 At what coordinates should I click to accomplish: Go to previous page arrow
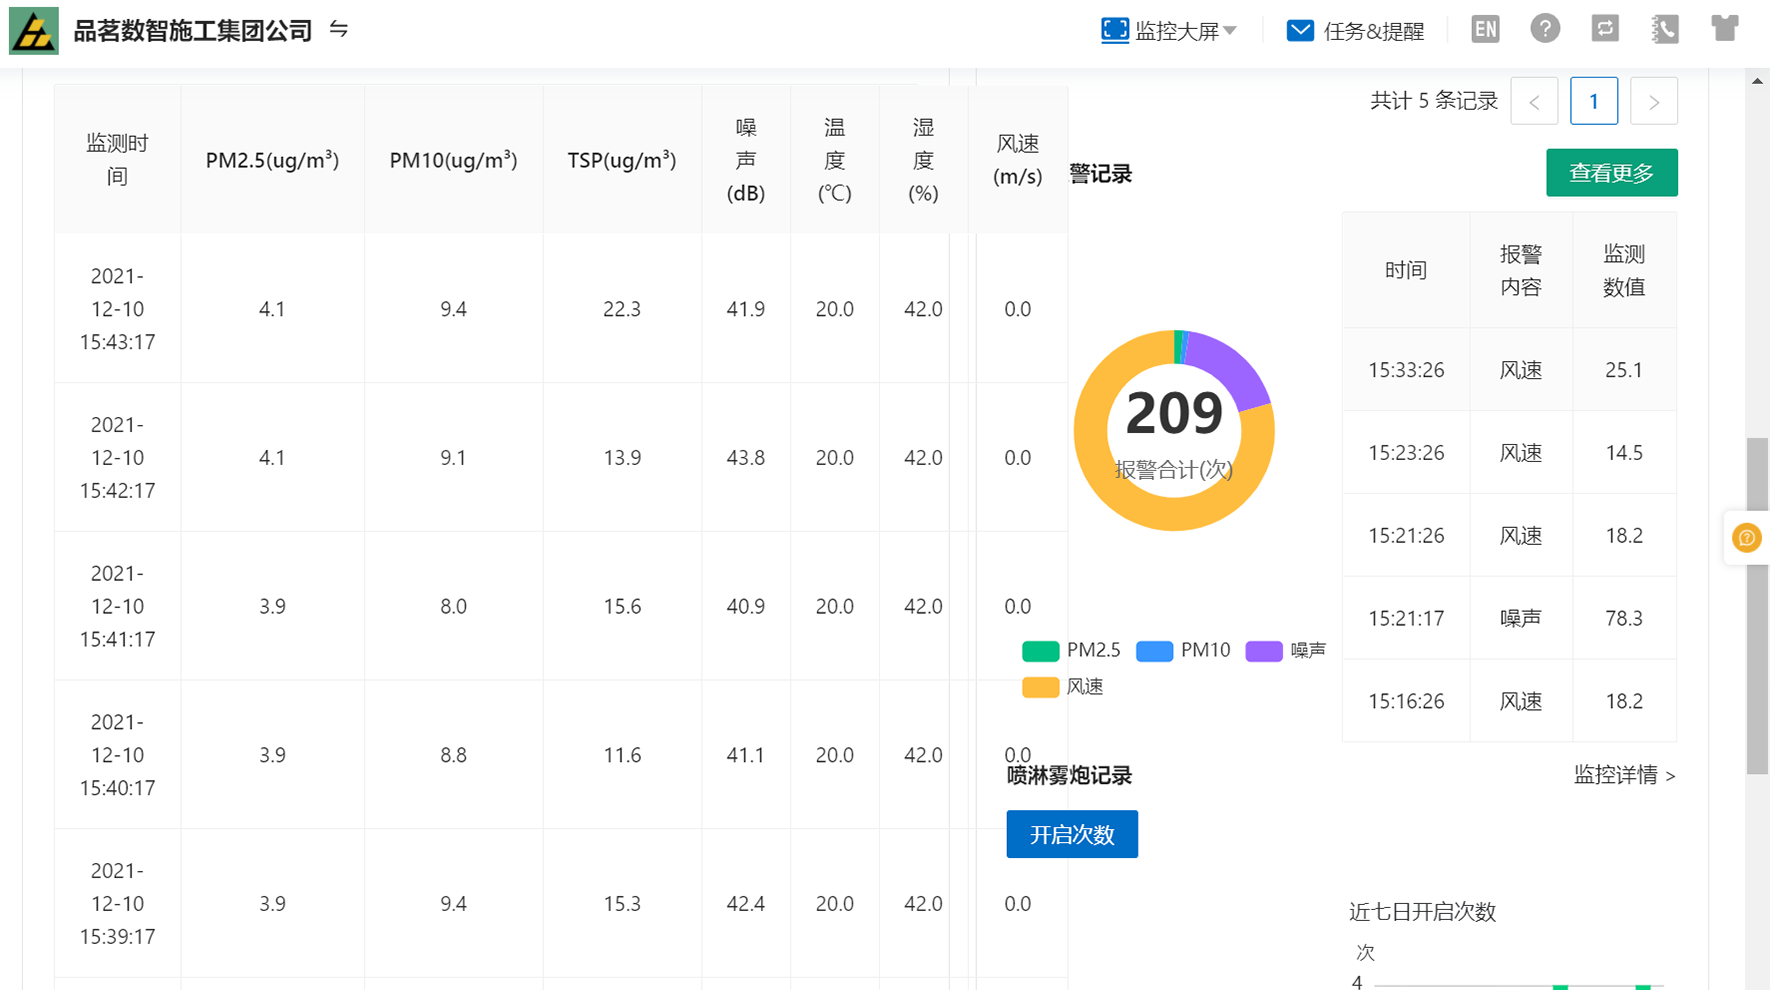coord(1534,101)
